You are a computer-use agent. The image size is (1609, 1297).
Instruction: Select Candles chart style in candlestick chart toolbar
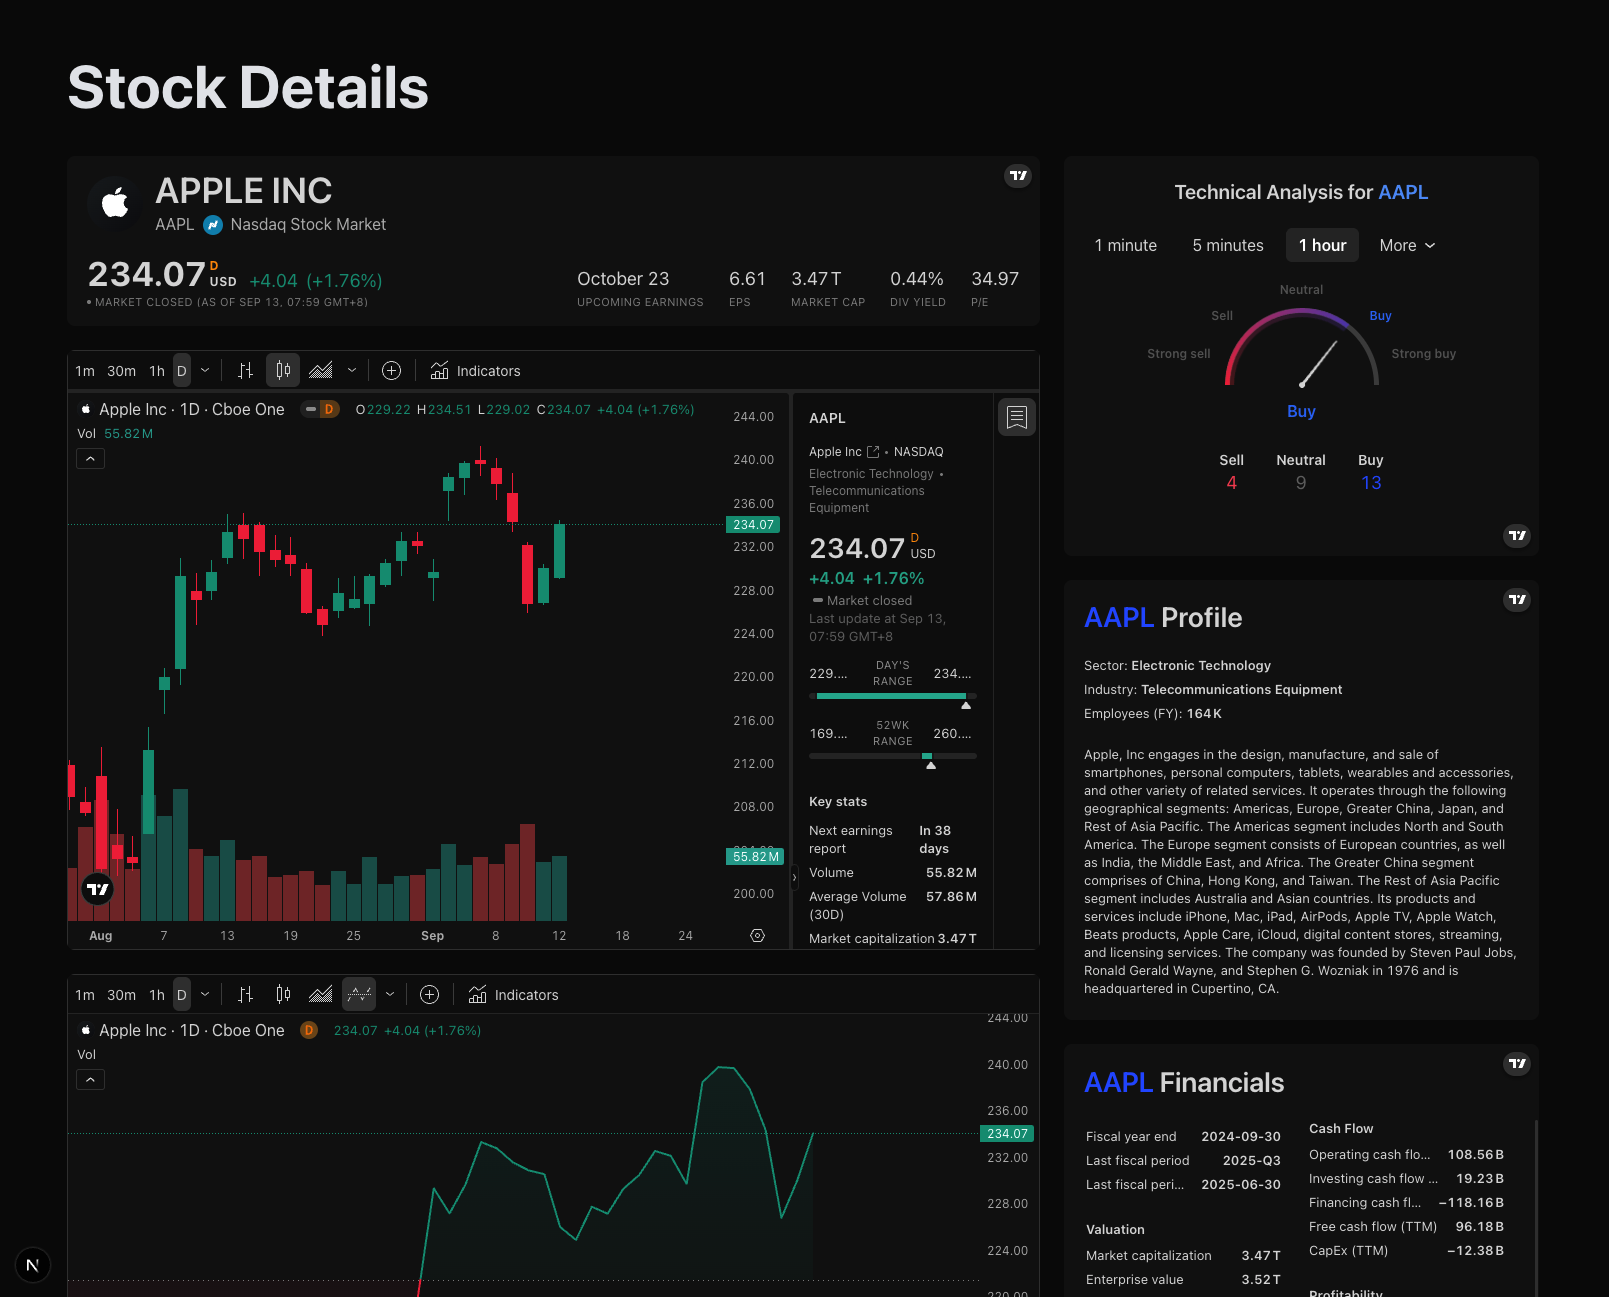[x=284, y=371]
